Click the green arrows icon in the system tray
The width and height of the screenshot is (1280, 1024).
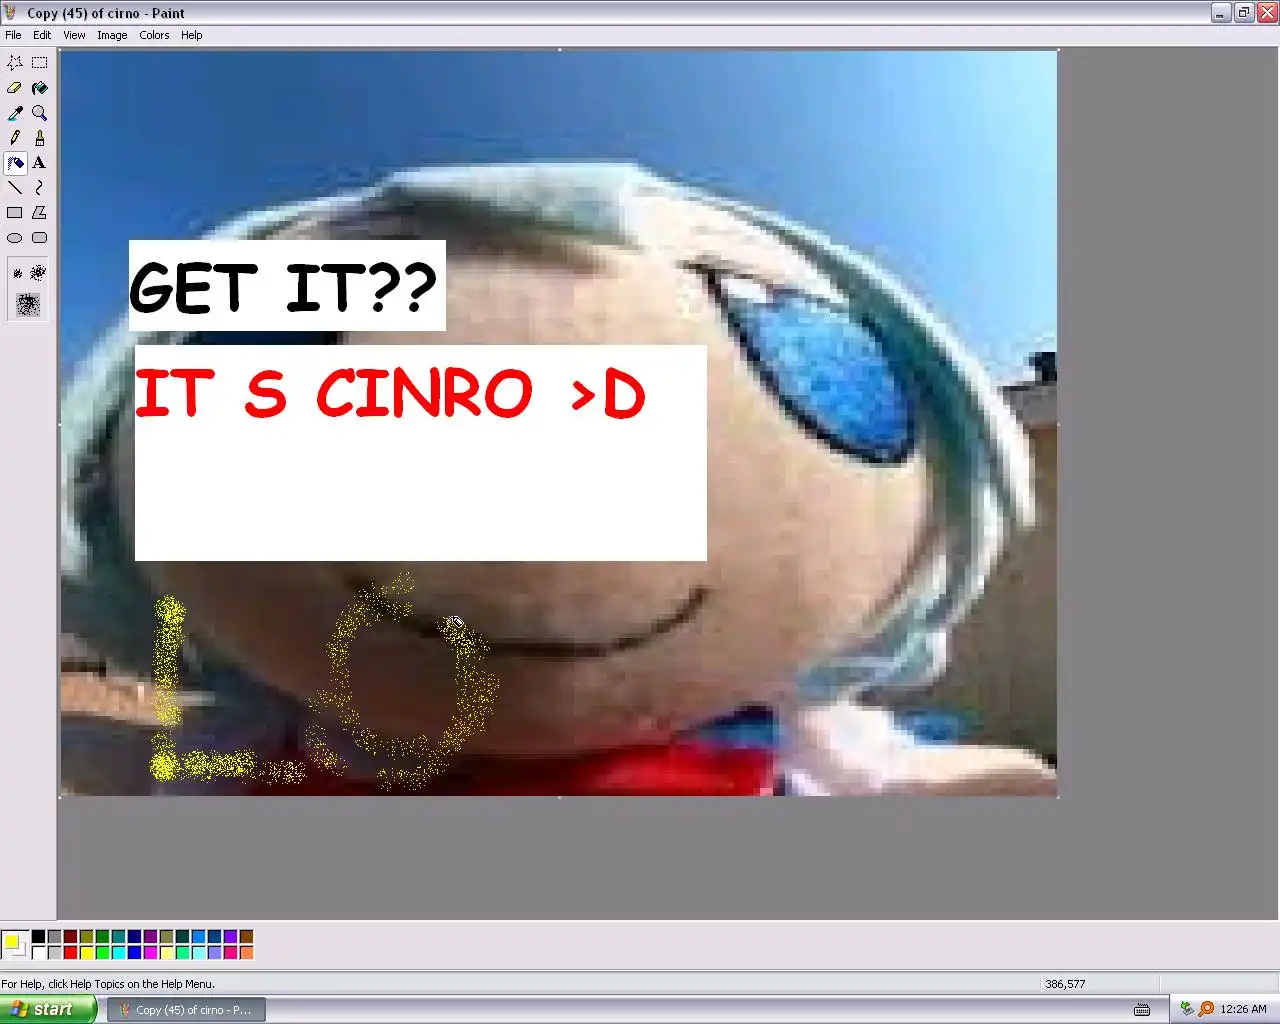[x=1187, y=1009]
